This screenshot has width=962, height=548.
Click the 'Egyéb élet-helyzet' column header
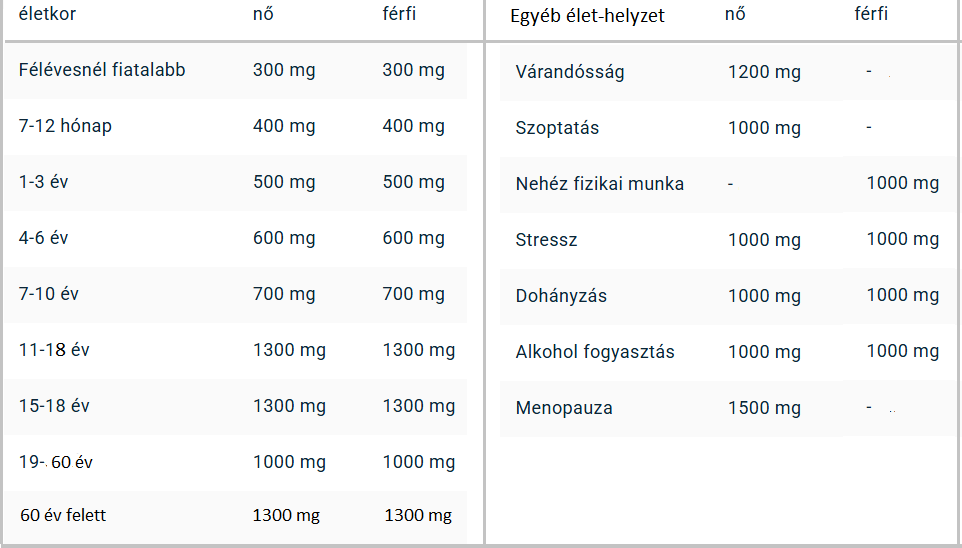point(587,16)
